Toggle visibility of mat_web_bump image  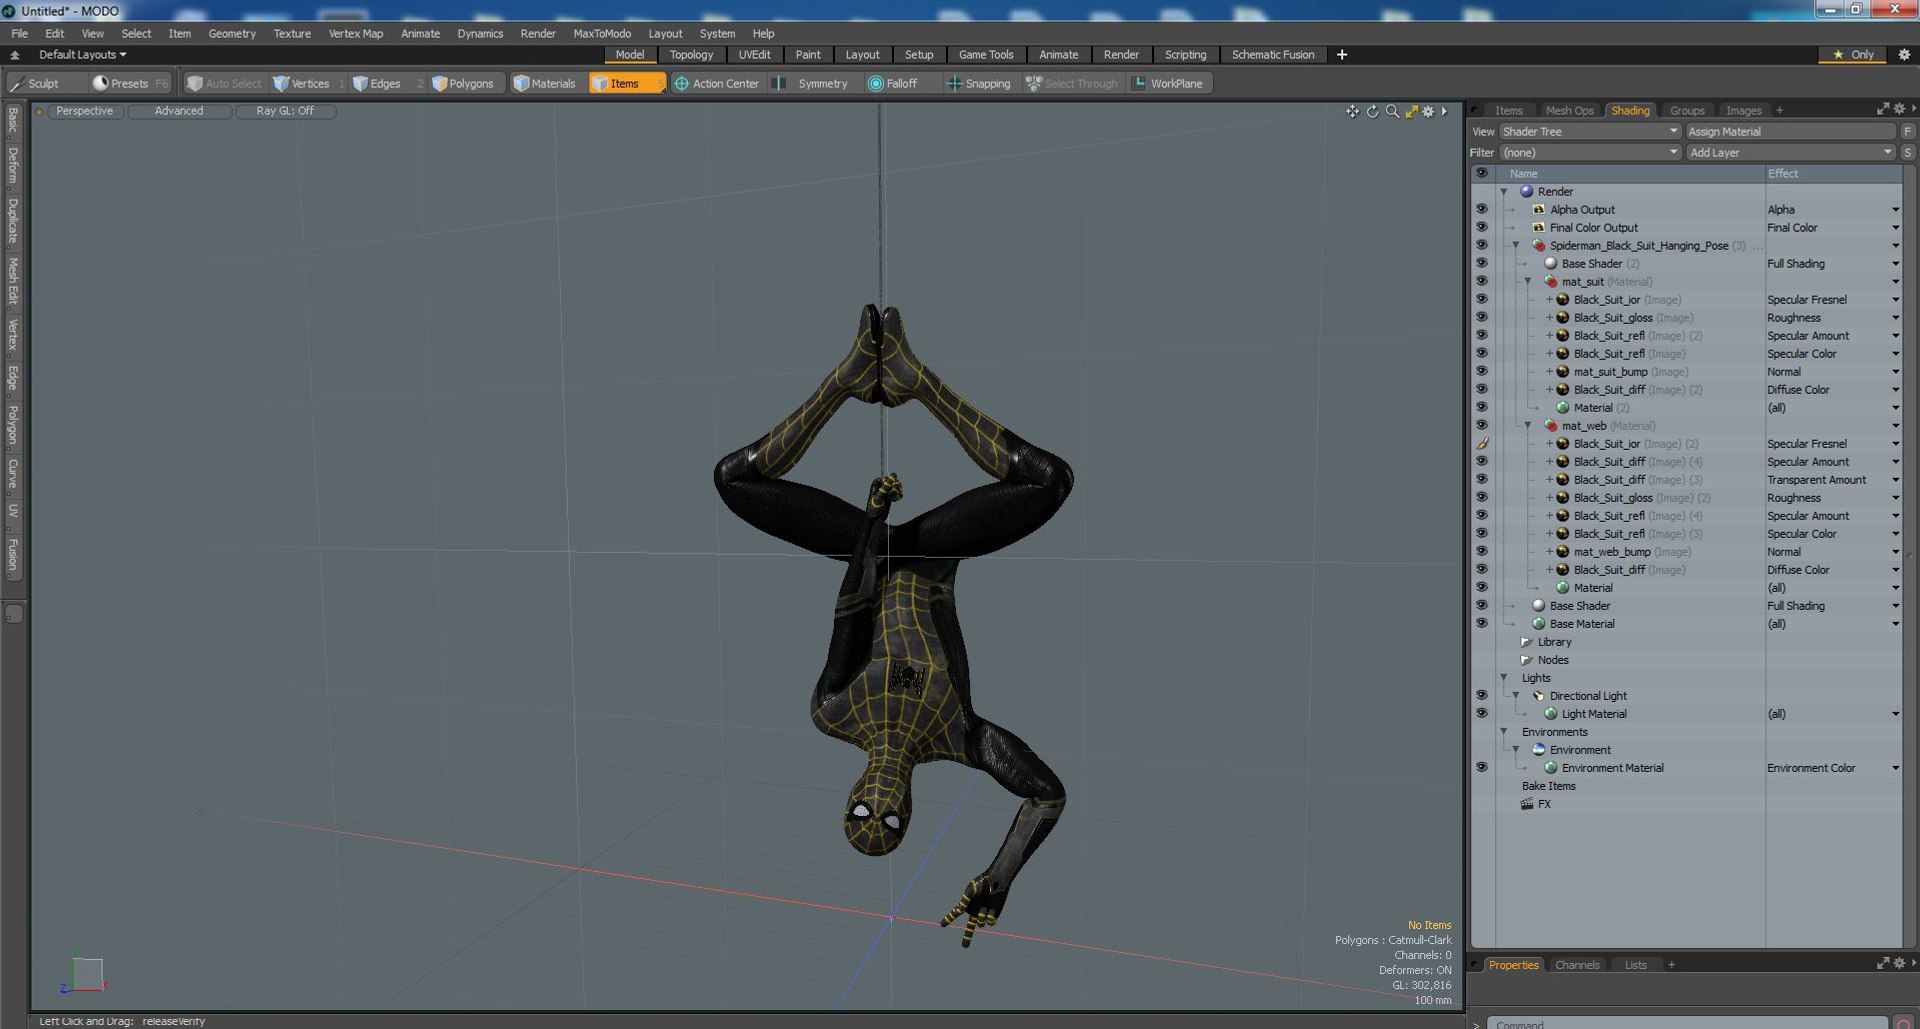(1482, 551)
